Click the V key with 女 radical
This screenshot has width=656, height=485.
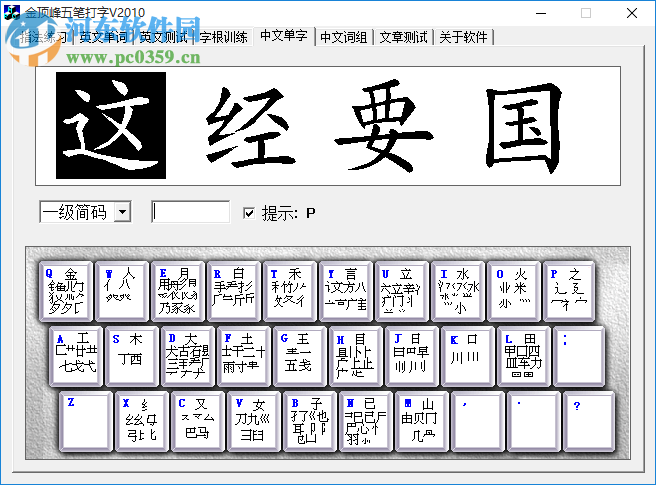[x=254, y=421]
